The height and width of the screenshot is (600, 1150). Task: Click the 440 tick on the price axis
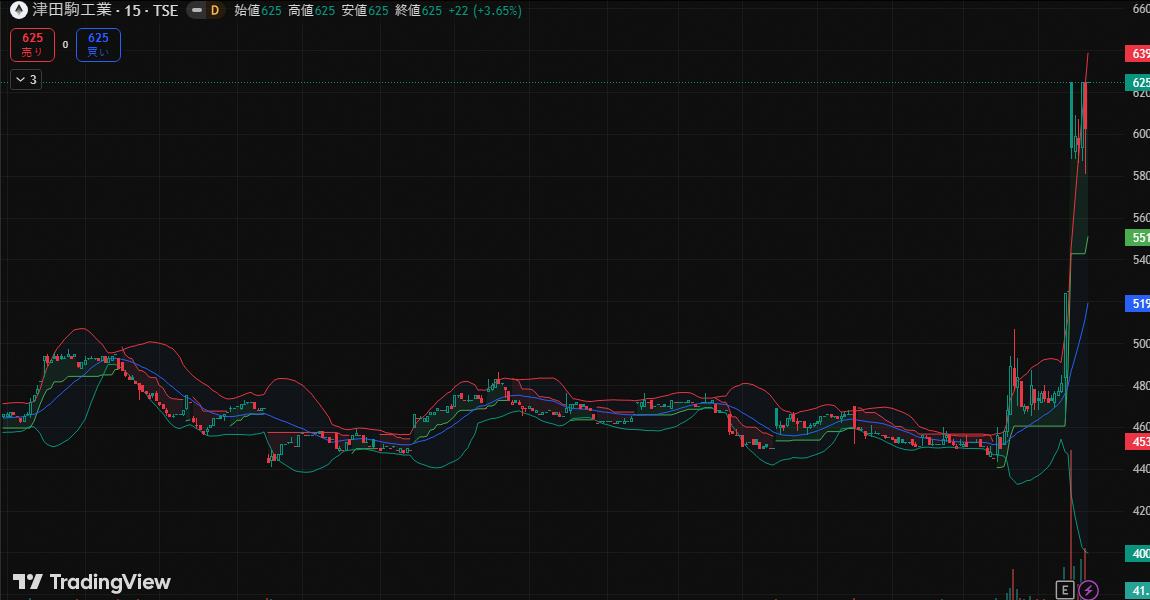click(1140, 469)
